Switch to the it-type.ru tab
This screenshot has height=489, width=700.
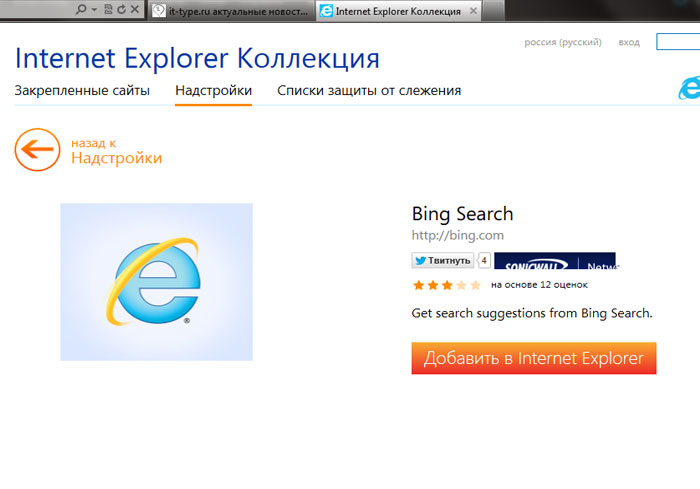[x=231, y=11]
